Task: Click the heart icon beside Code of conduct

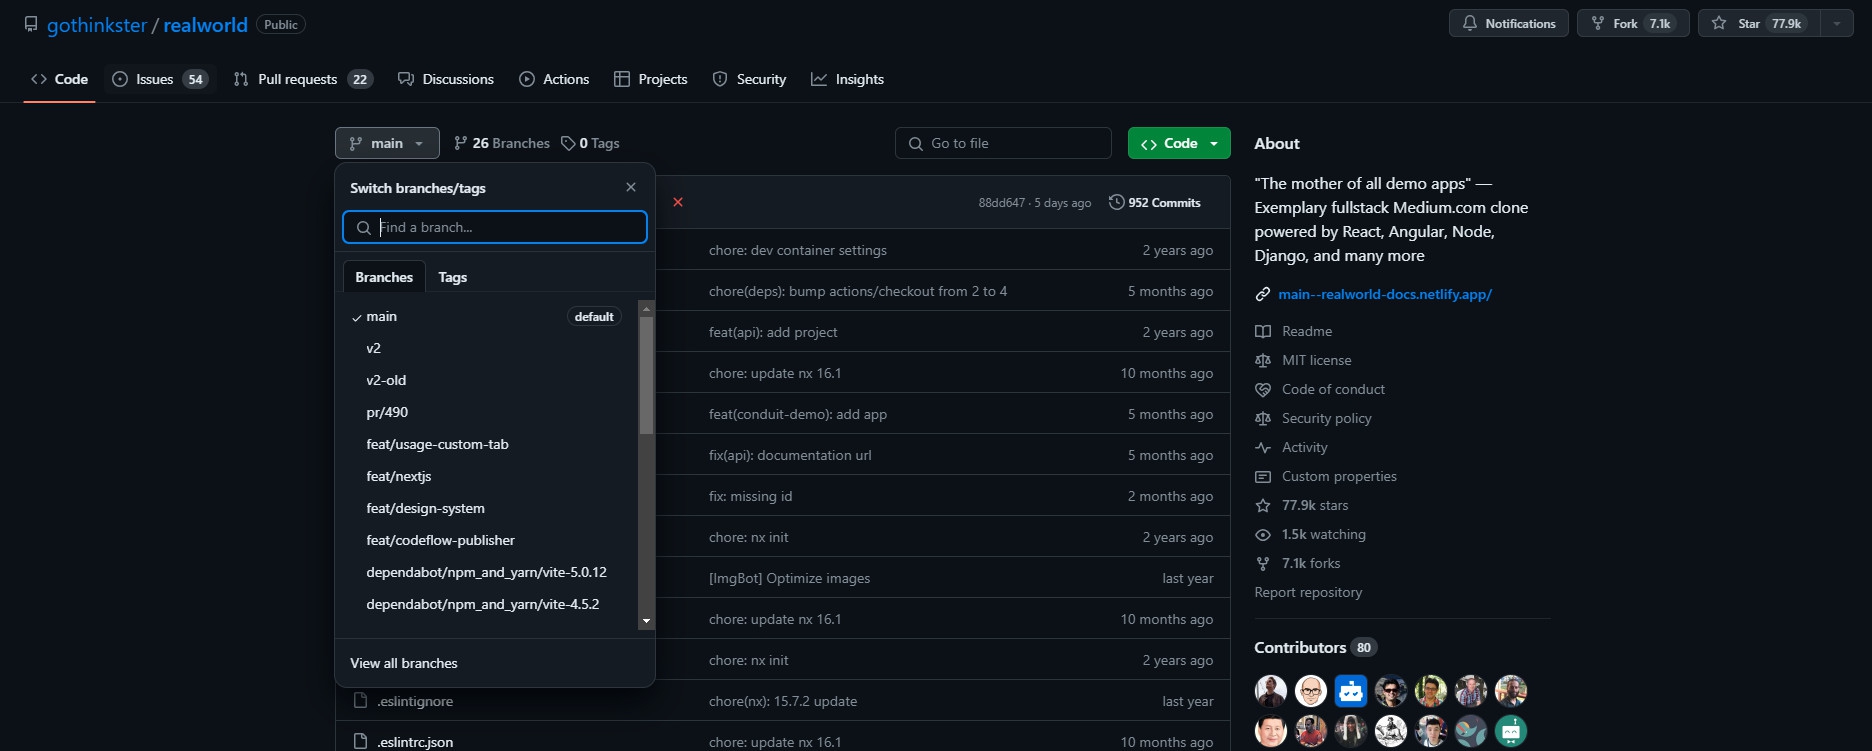Action: point(1263,389)
